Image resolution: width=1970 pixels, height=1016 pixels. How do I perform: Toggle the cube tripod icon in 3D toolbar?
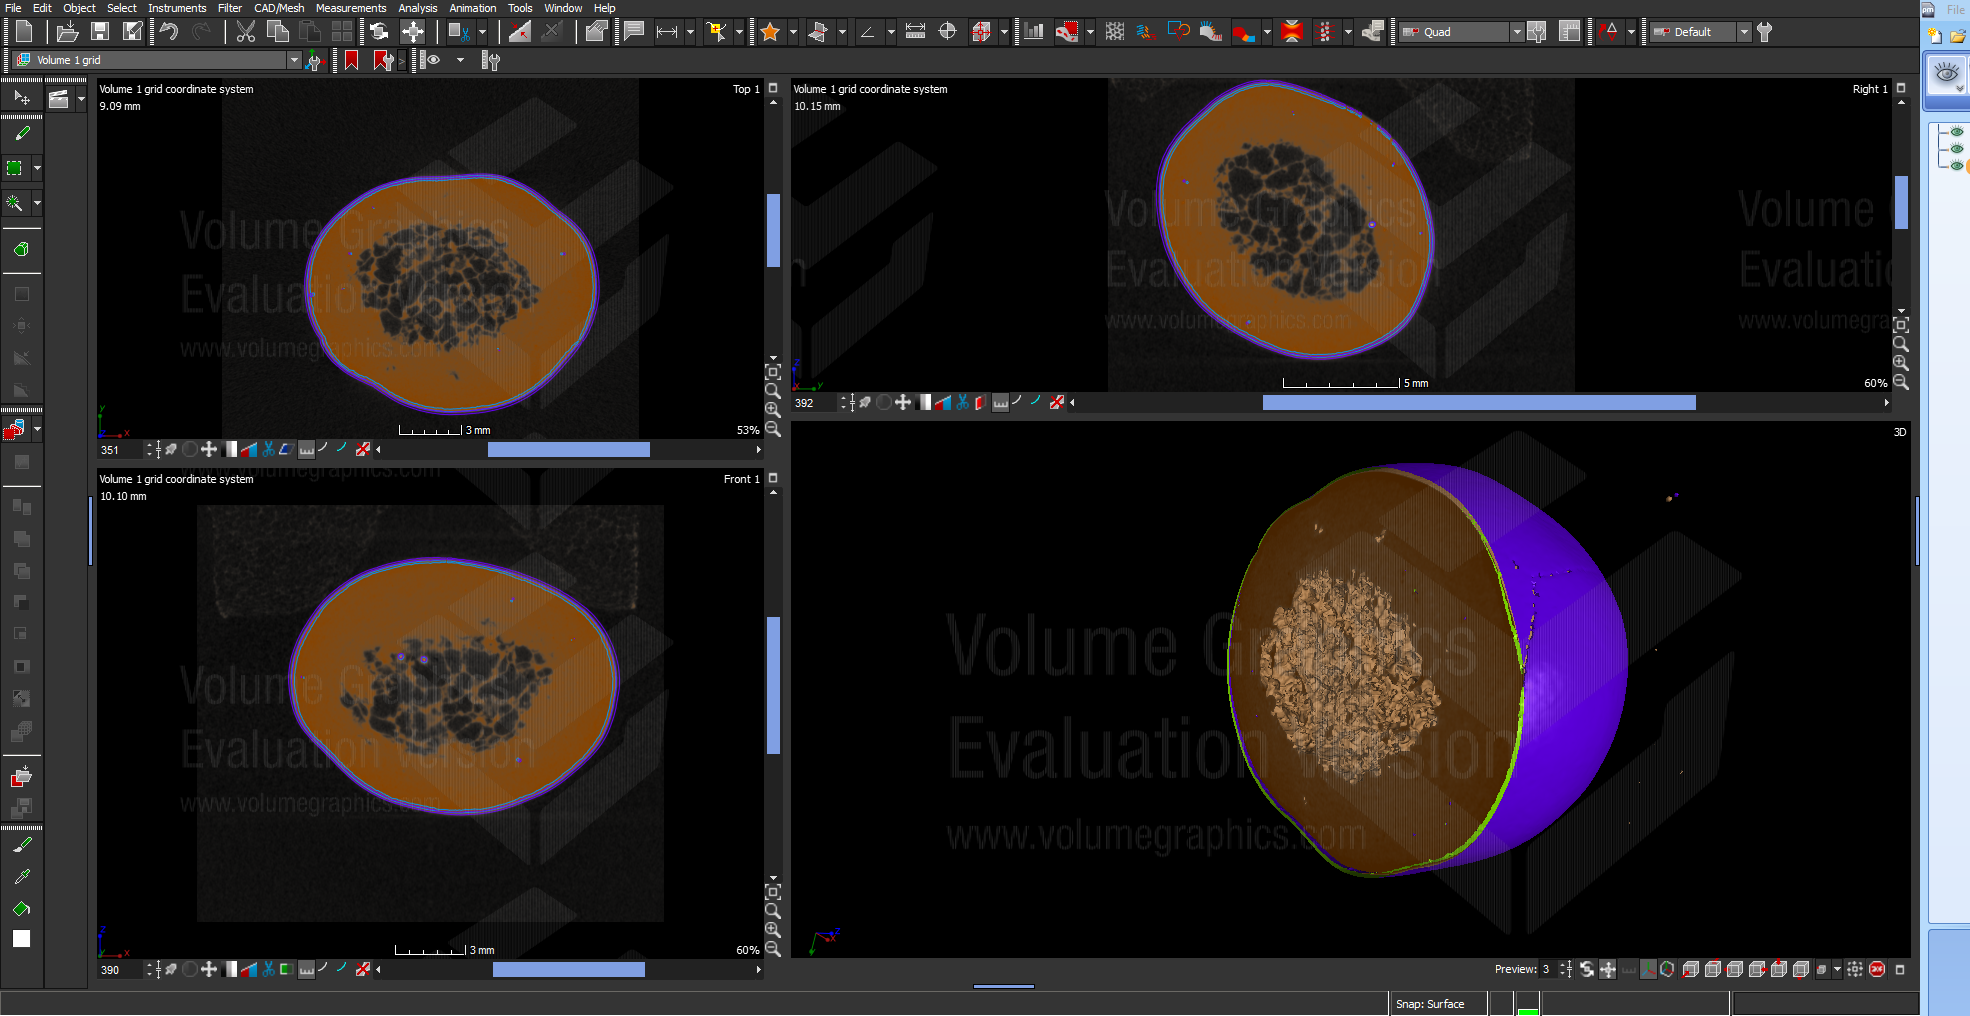[x=1667, y=969]
